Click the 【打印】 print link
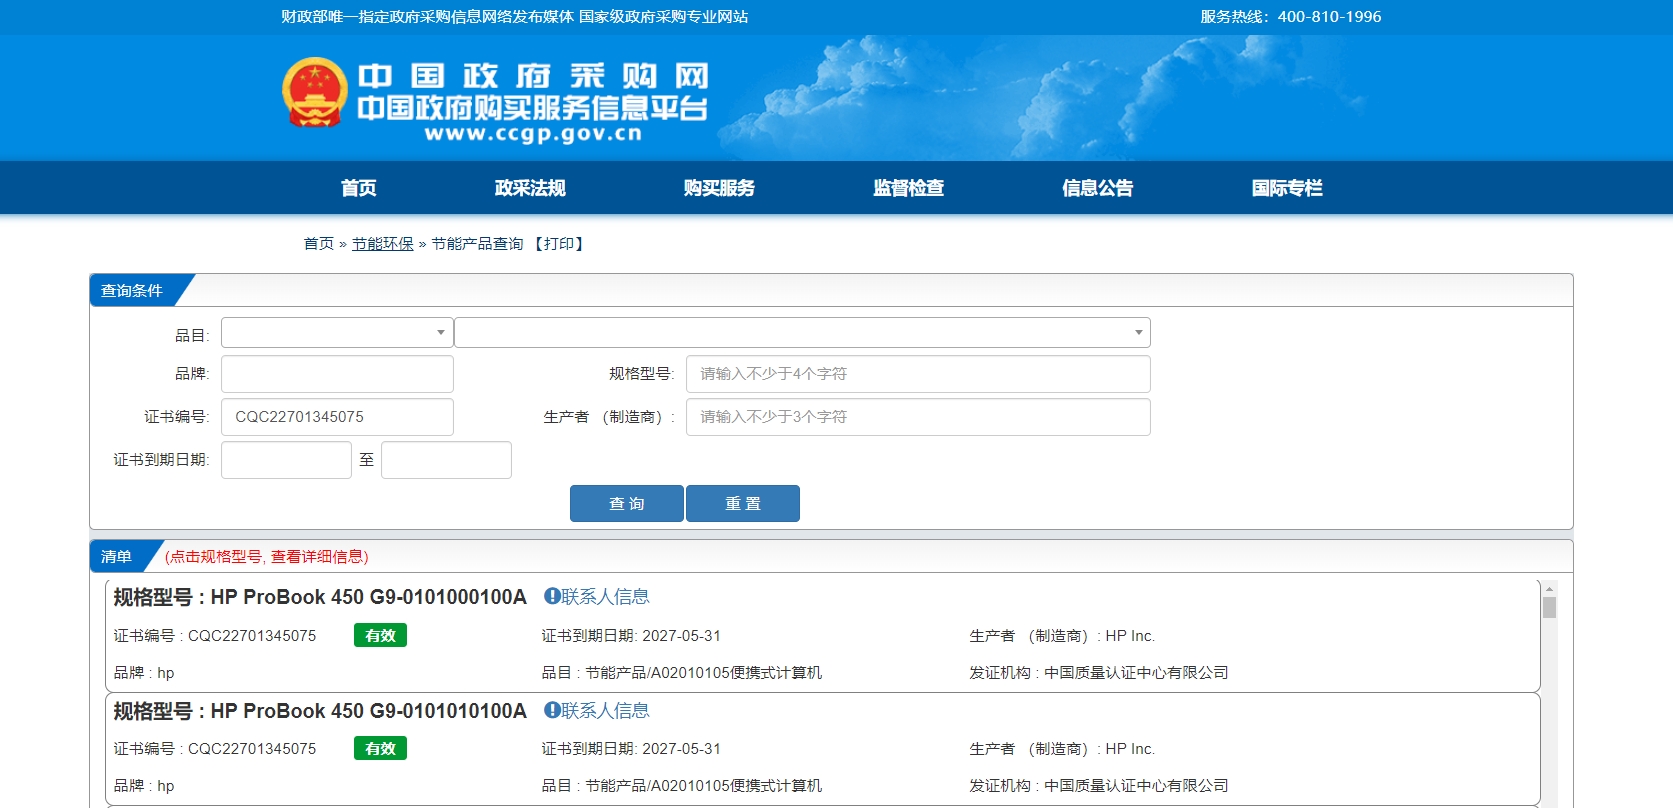This screenshot has height=808, width=1673. click(x=558, y=244)
